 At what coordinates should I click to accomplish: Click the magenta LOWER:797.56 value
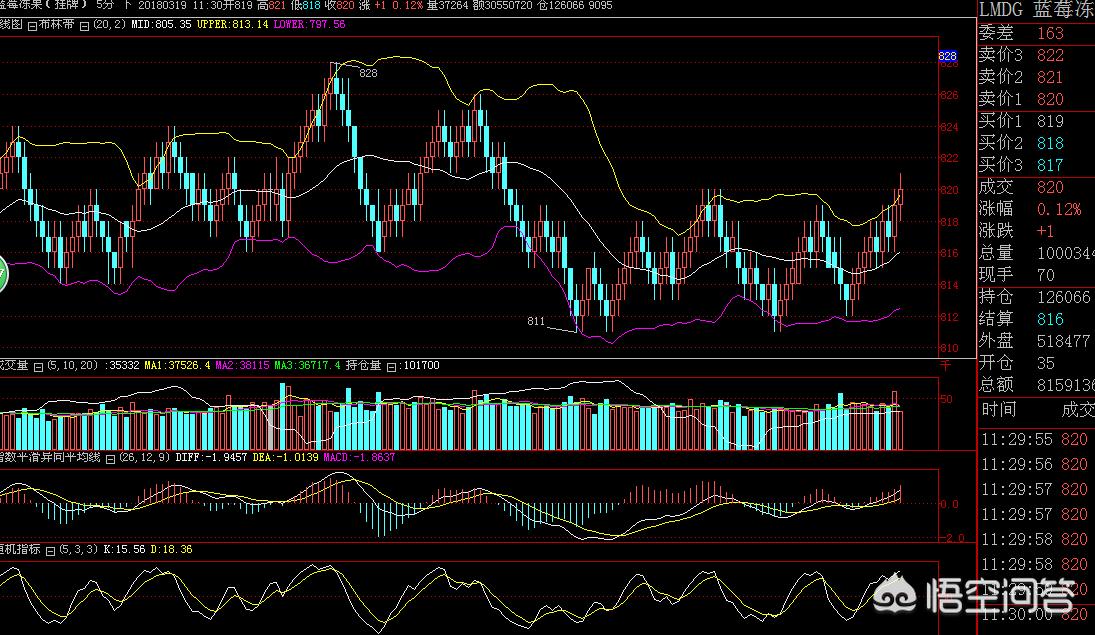tap(309, 24)
